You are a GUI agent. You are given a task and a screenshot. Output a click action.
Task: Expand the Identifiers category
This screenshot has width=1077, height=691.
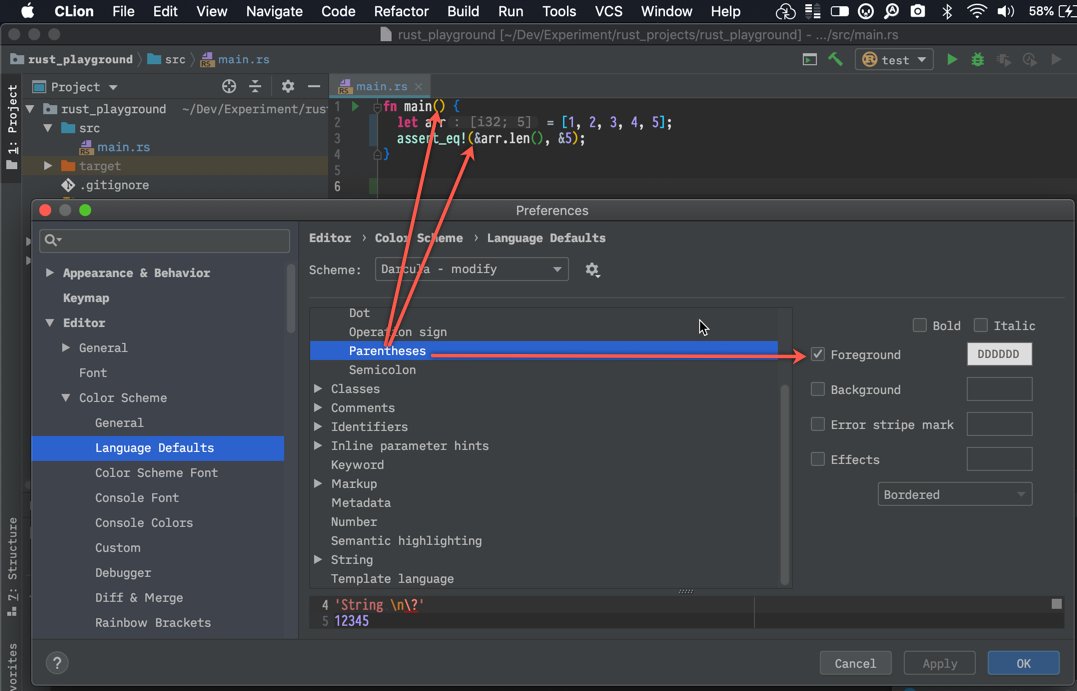click(318, 427)
